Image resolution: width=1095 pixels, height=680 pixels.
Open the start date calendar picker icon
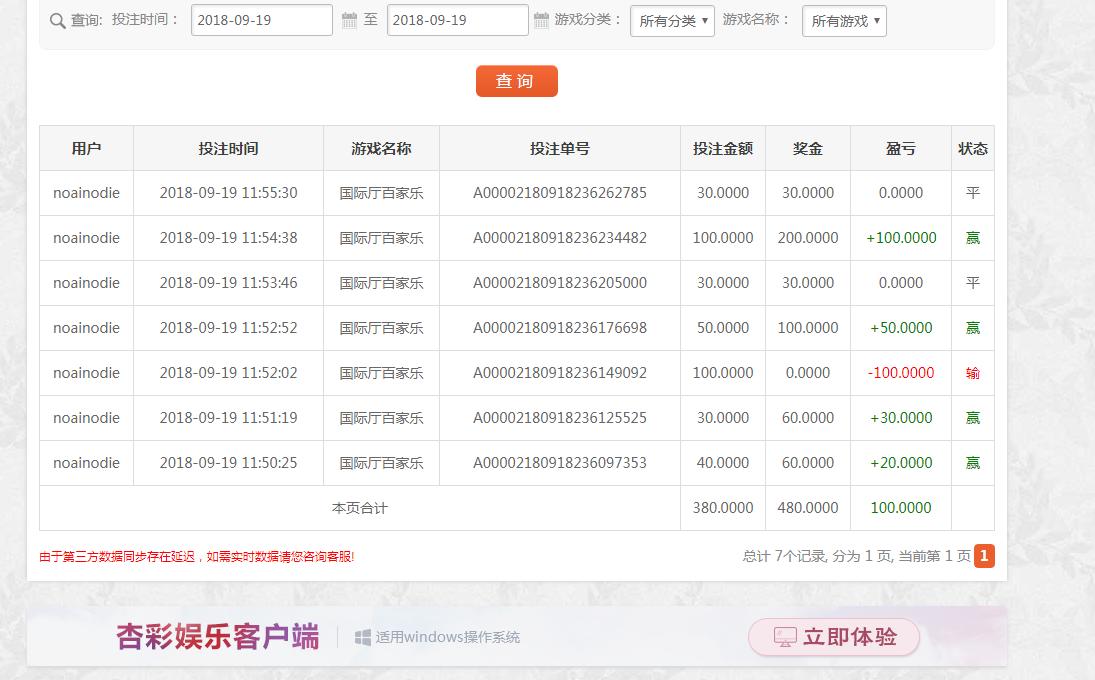pos(349,20)
